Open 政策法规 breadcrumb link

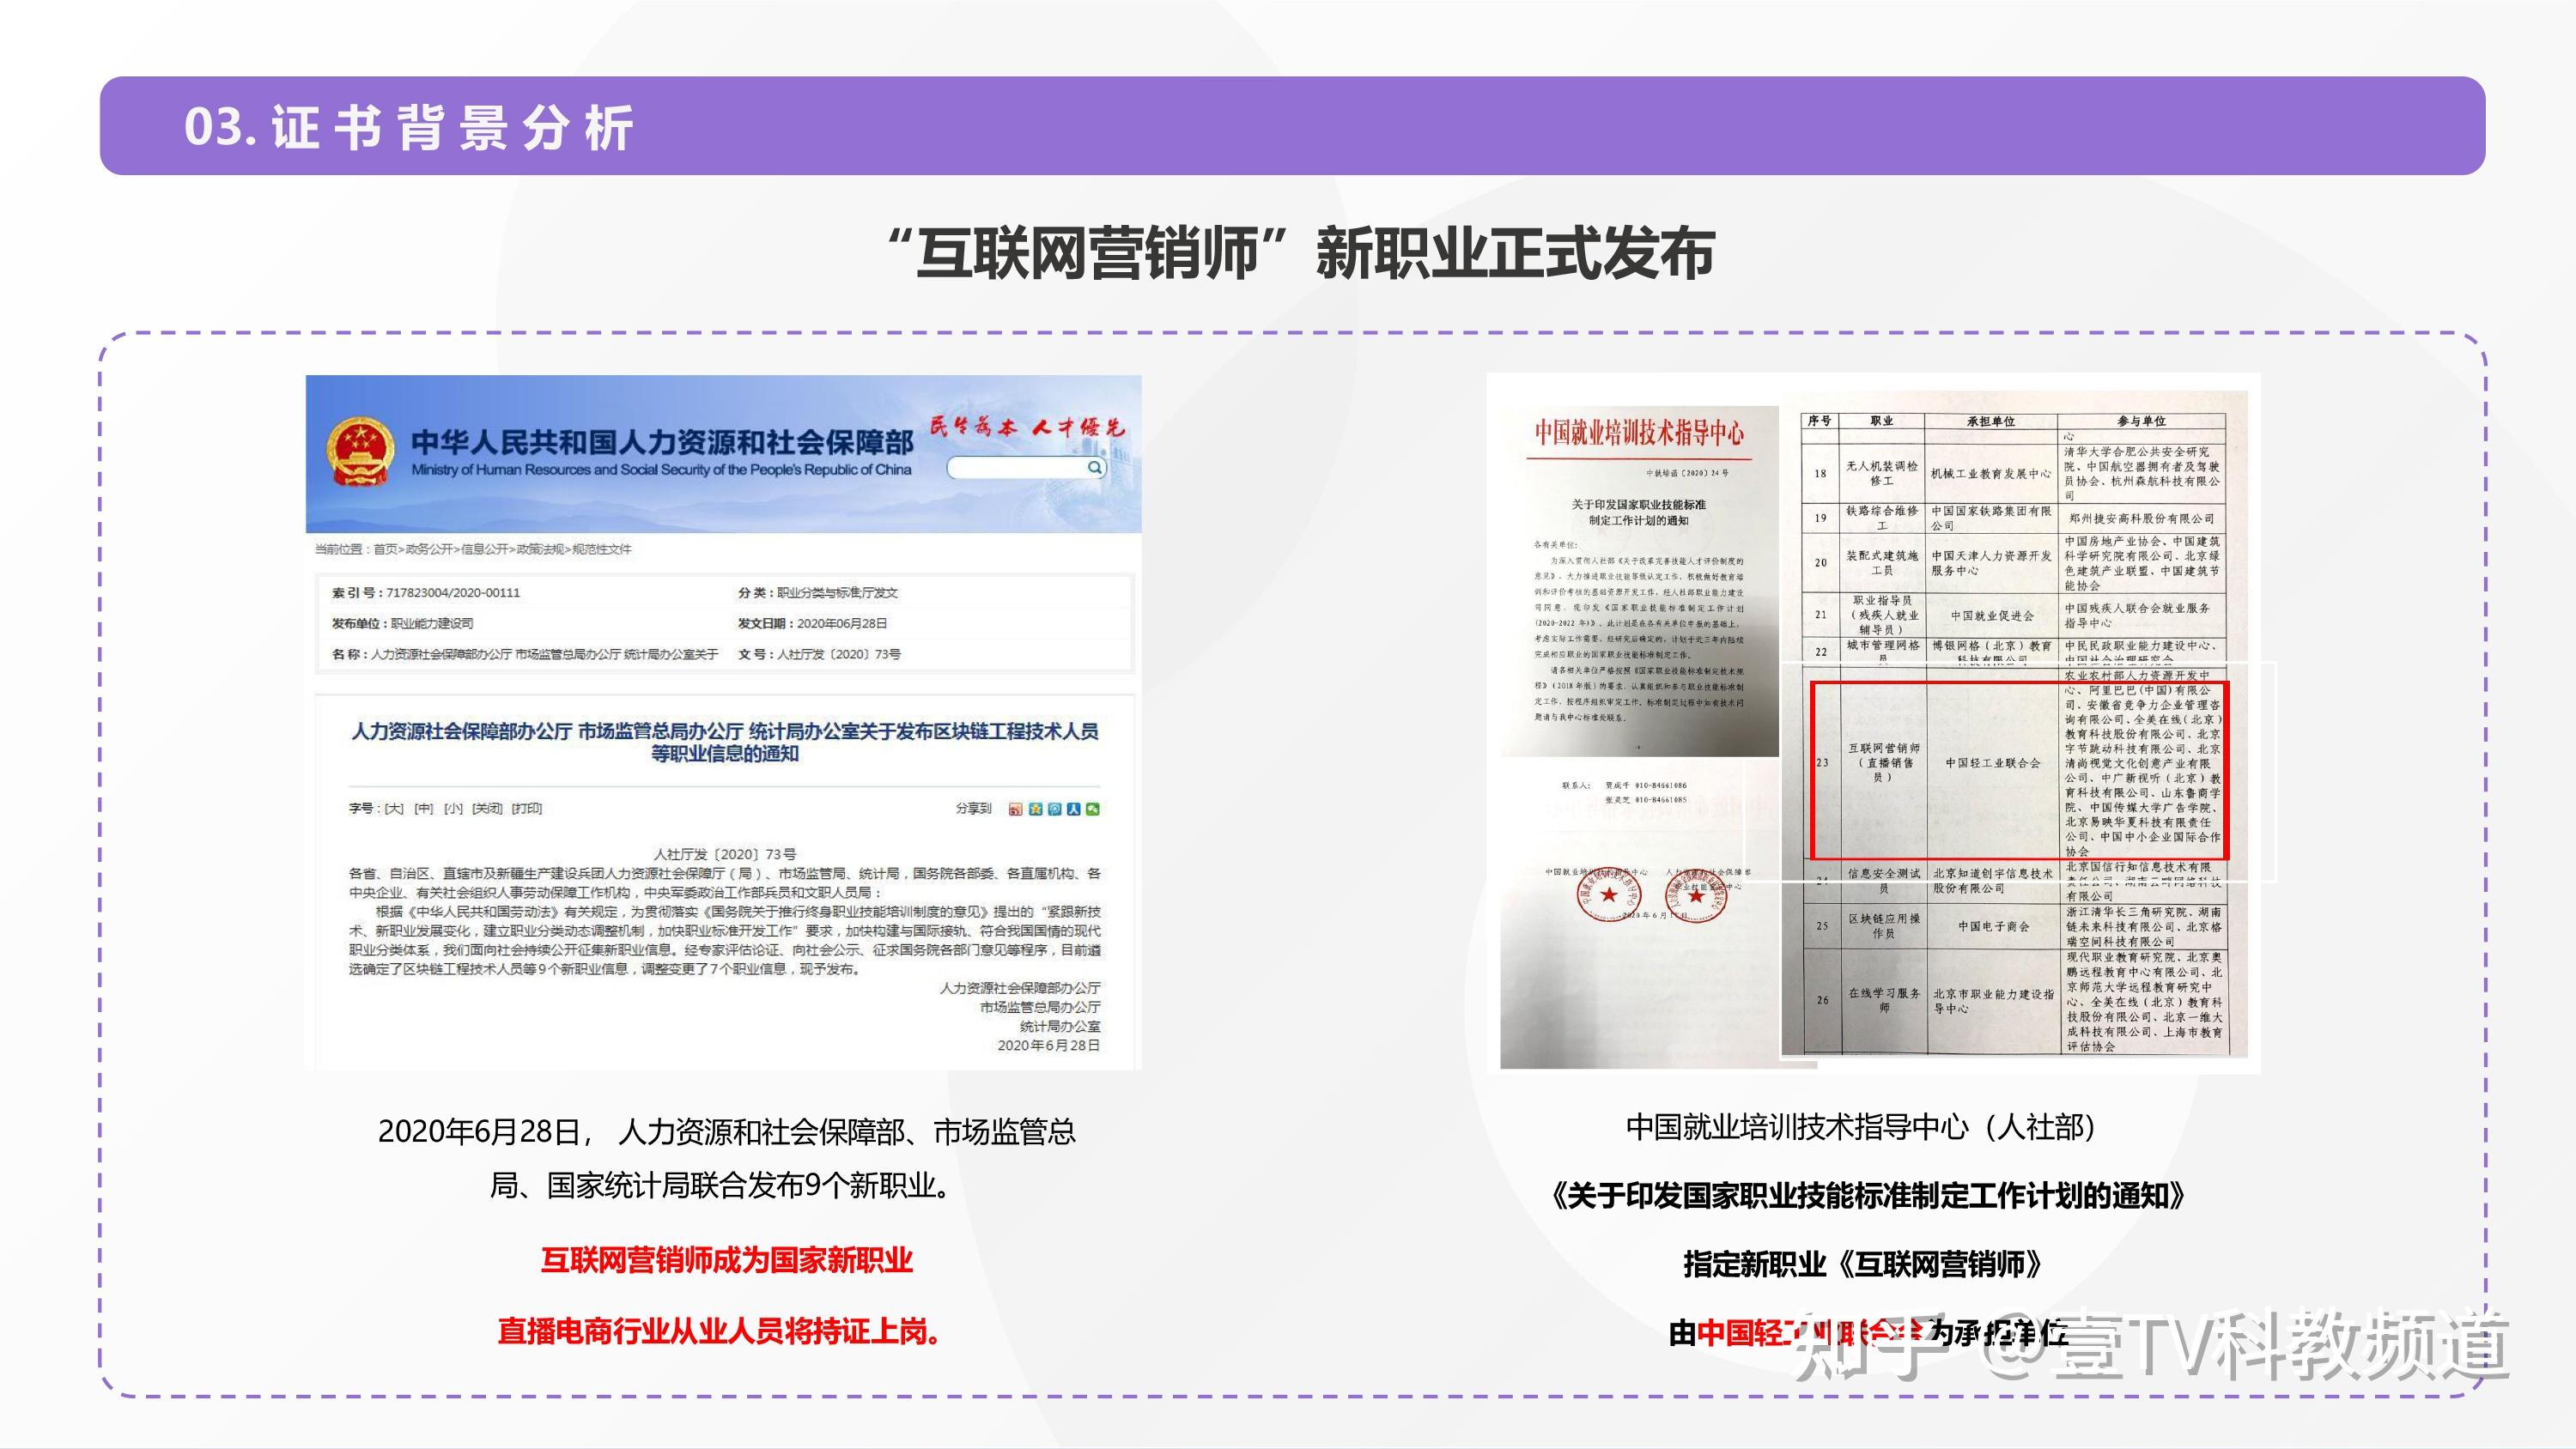click(x=540, y=549)
